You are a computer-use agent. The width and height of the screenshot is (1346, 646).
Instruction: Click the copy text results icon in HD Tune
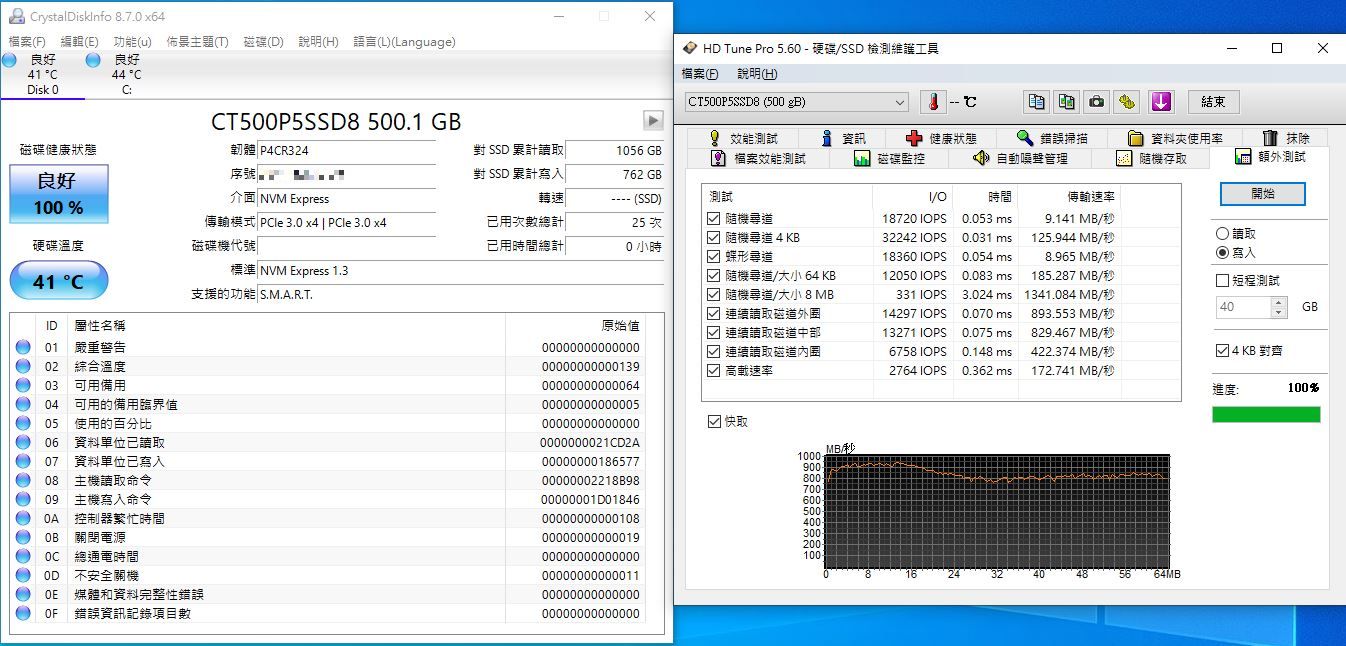[1037, 102]
